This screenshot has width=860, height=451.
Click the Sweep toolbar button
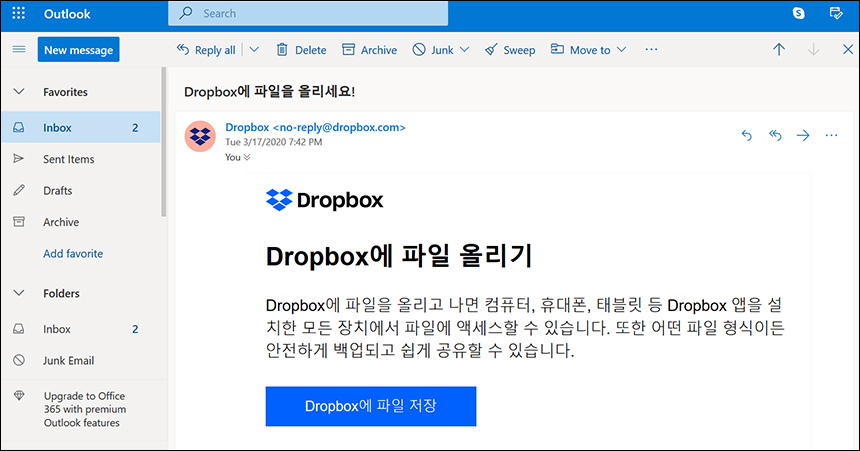tap(510, 50)
